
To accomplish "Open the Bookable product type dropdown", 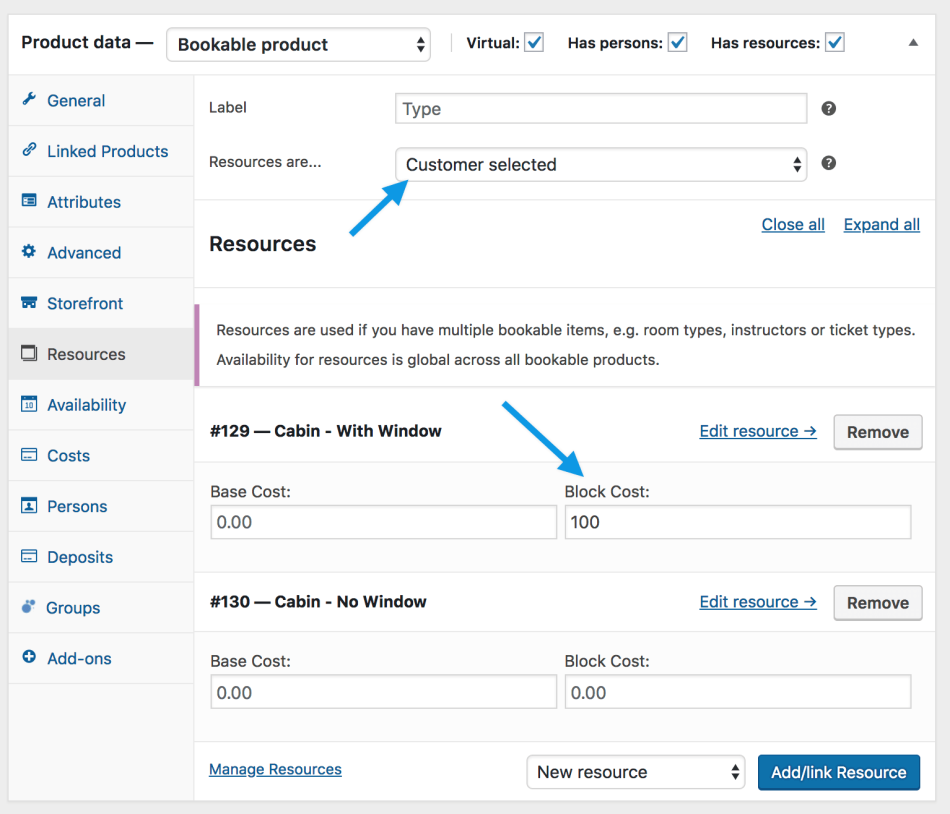I will 298,45.
